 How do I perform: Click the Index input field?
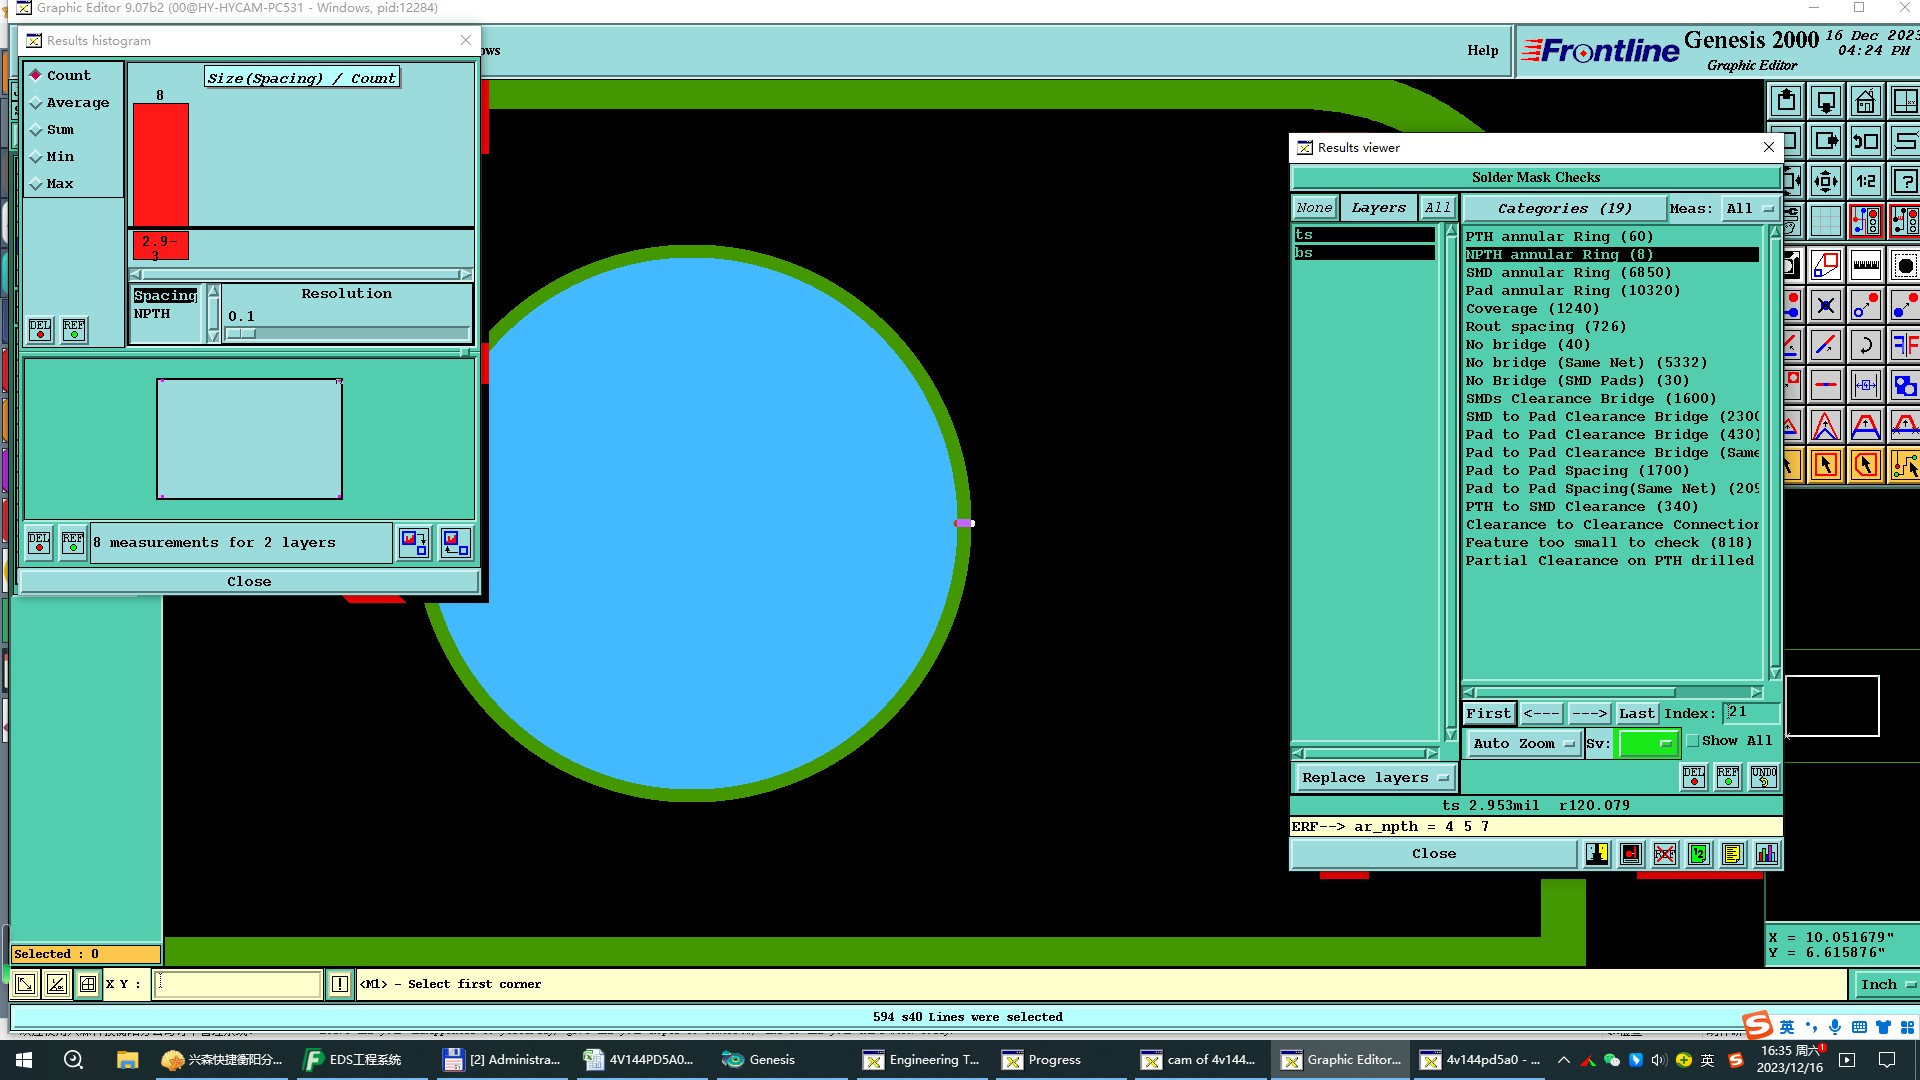1750,712
